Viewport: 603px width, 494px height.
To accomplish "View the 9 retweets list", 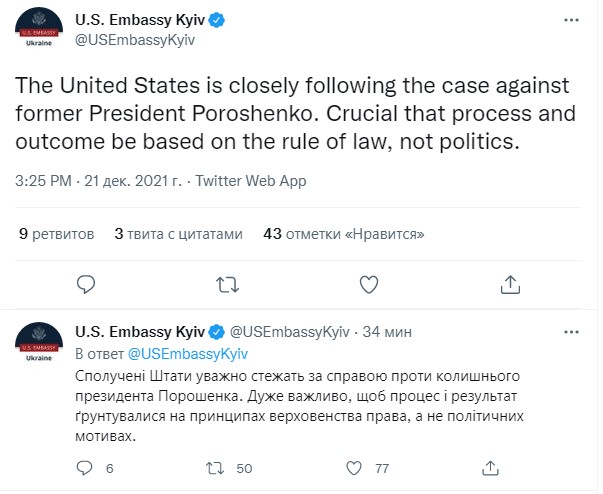I will [x=57, y=234].
